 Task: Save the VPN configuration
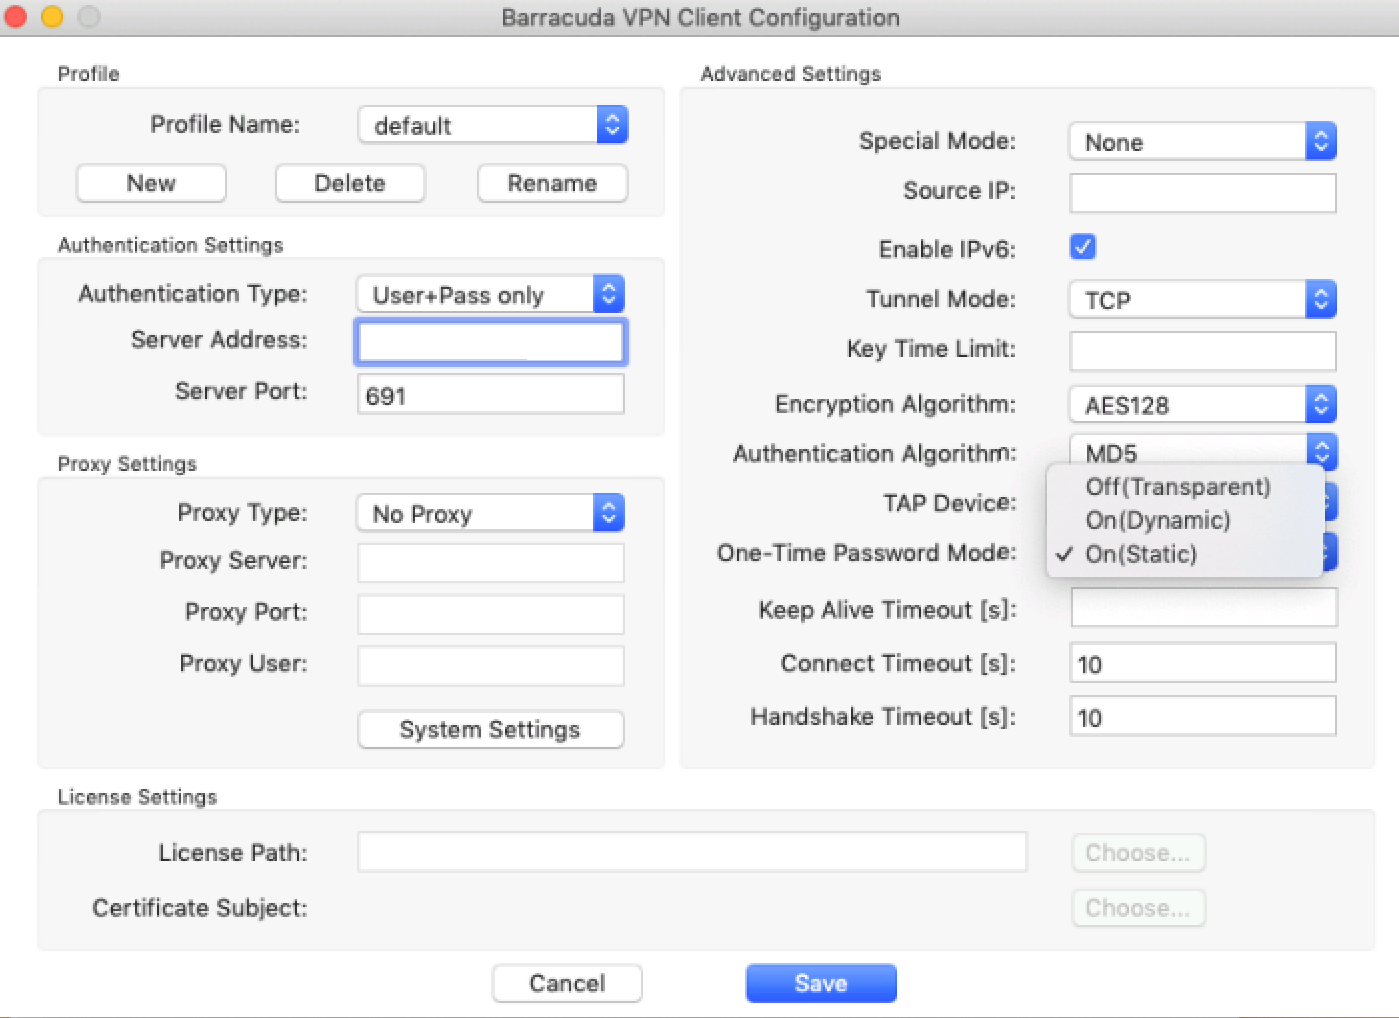click(821, 984)
